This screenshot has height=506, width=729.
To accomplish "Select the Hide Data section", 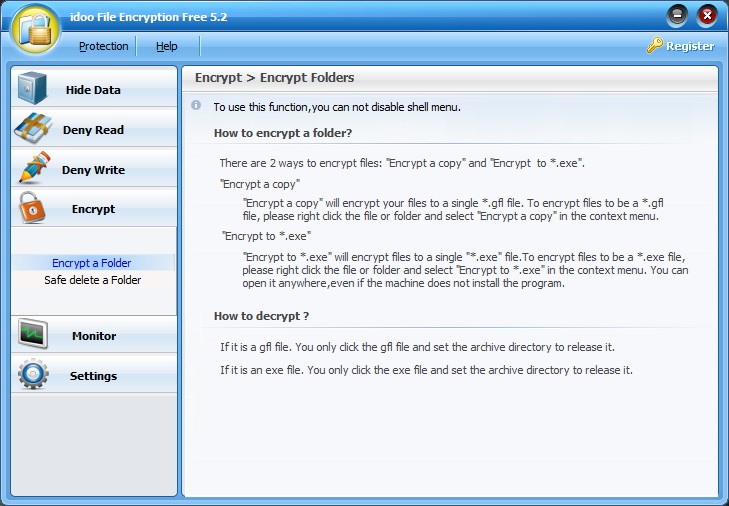I will [x=94, y=87].
